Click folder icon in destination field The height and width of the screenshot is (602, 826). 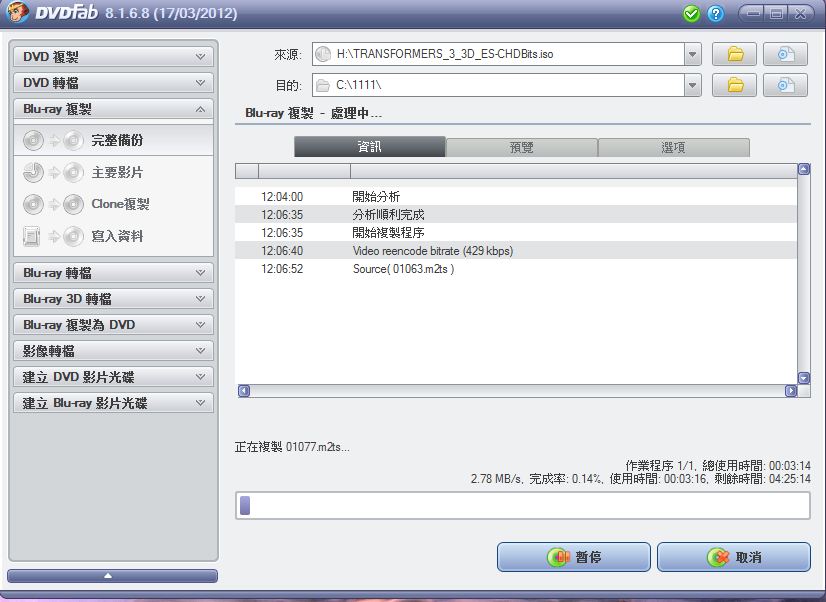click(x=323, y=85)
